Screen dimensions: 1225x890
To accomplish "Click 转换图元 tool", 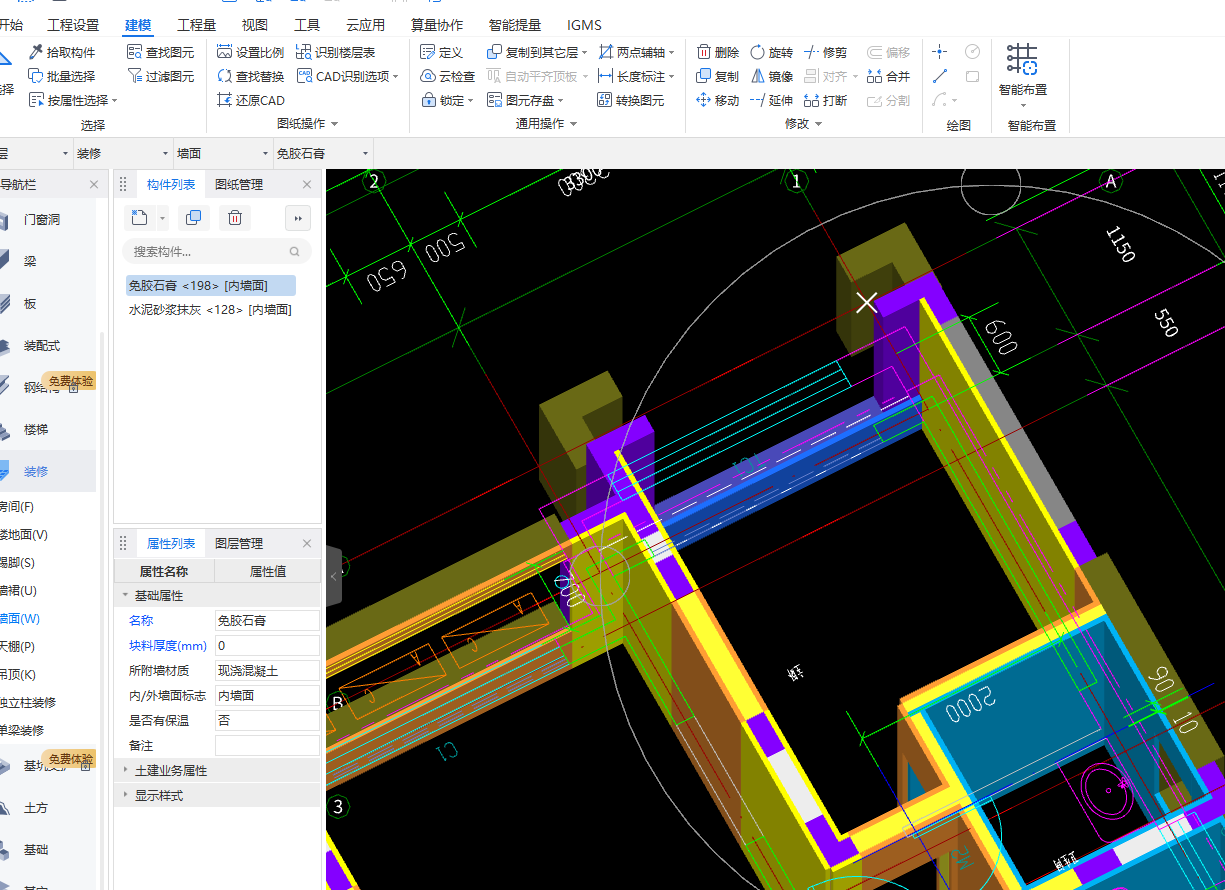I will [x=631, y=100].
